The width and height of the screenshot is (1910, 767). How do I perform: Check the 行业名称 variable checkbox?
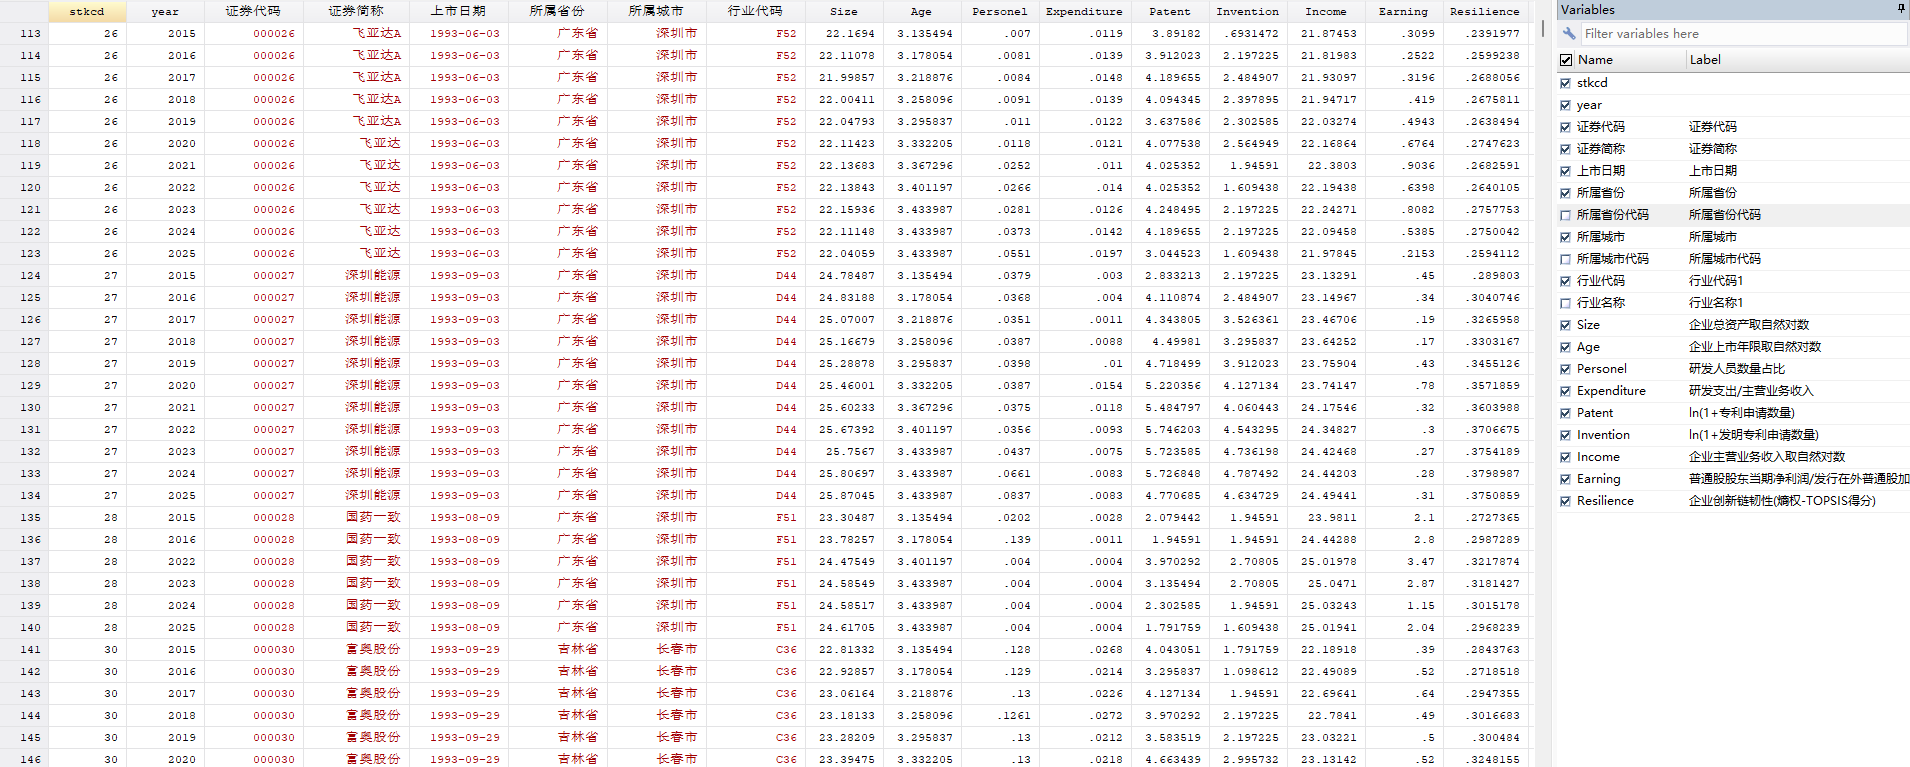(1566, 303)
